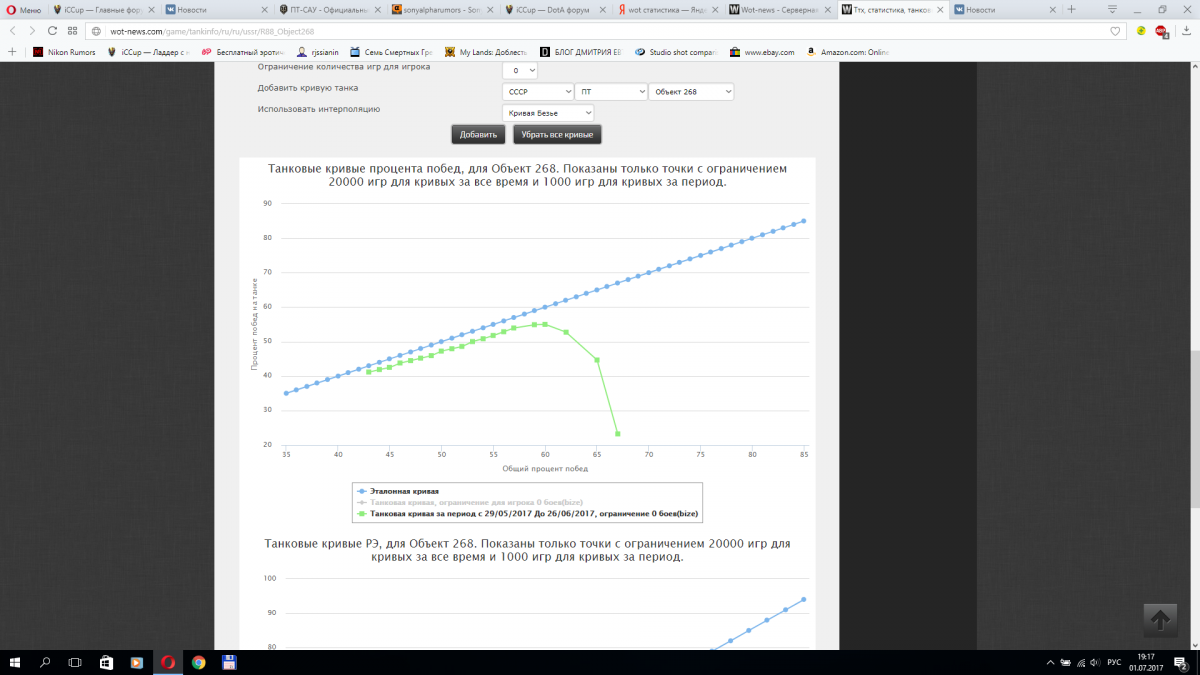Image resolution: width=1200 pixels, height=675 pixels.
Task: Switch to the ПТ-САУ Официальный tab
Action: [331, 9]
